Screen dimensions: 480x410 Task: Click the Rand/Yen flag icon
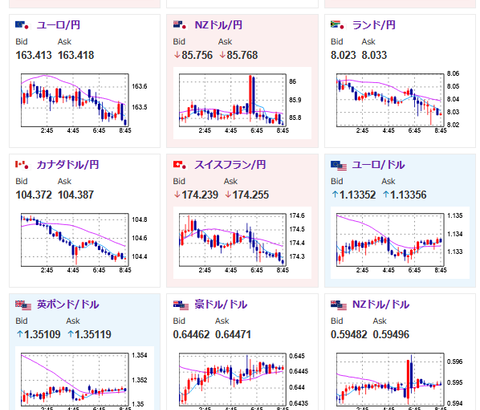click(337, 25)
